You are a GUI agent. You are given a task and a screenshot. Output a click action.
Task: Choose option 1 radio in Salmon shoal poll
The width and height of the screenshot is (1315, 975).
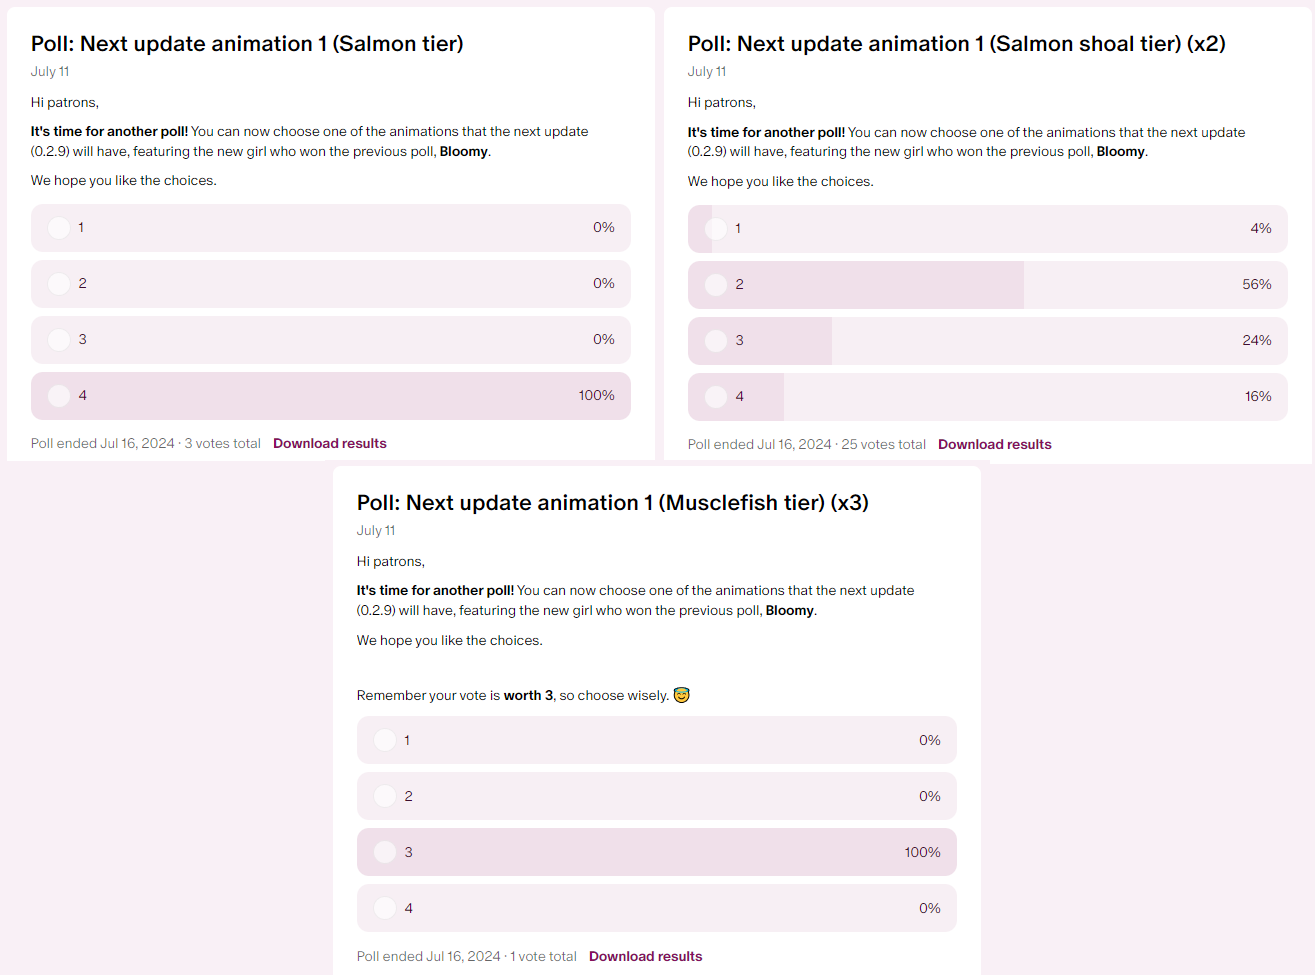tap(716, 229)
